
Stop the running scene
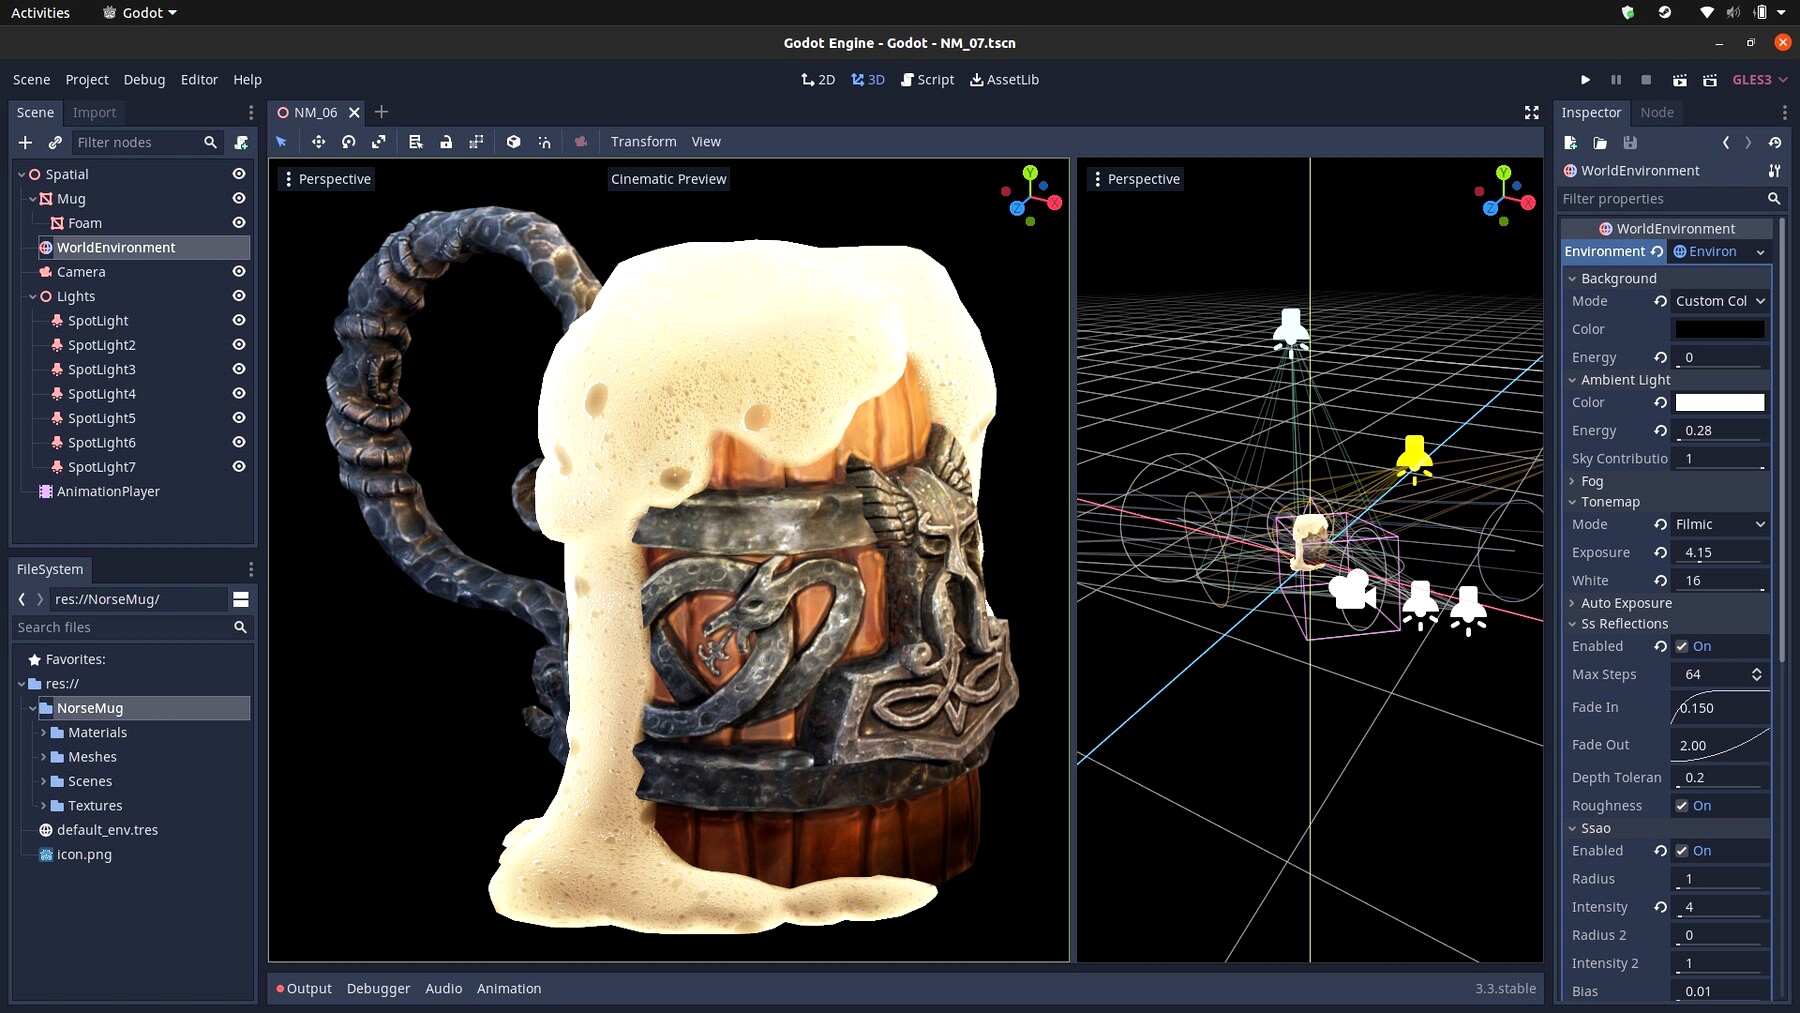1646,80
